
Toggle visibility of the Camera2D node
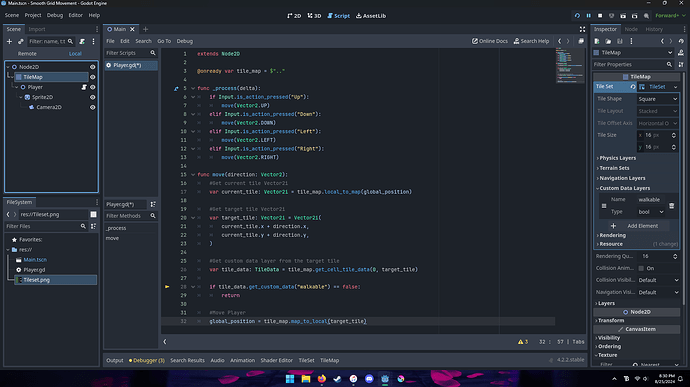[x=92, y=107]
